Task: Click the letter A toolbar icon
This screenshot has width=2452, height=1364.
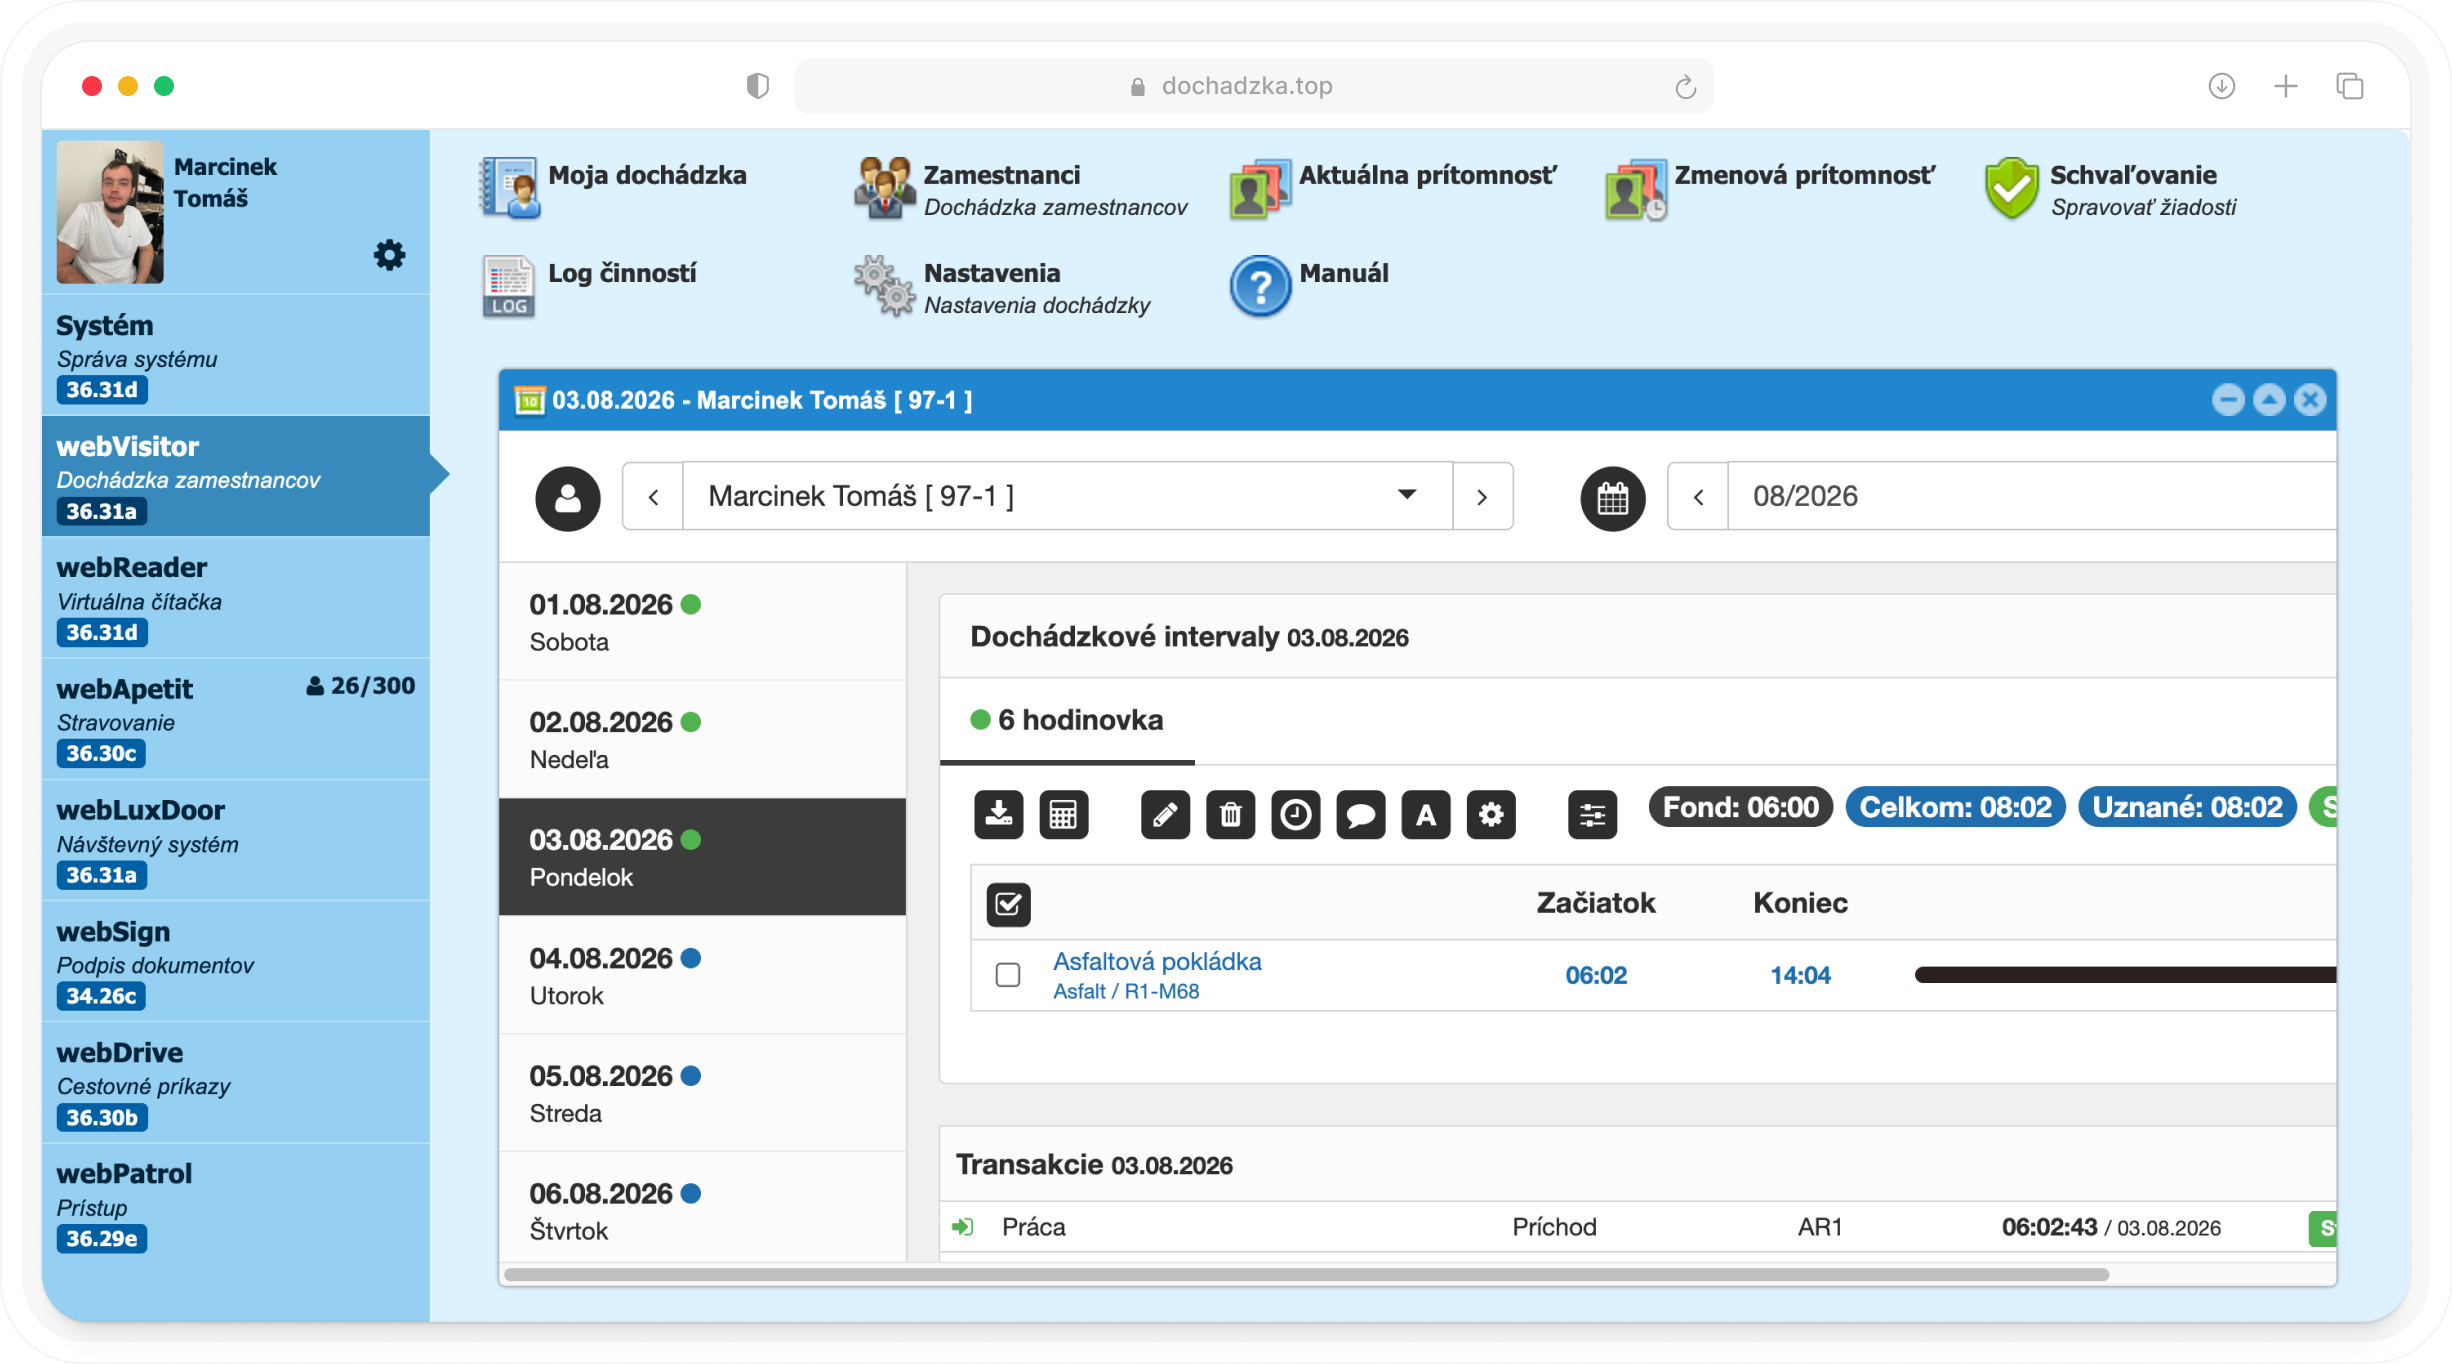Action: (x=1425, y=814)
